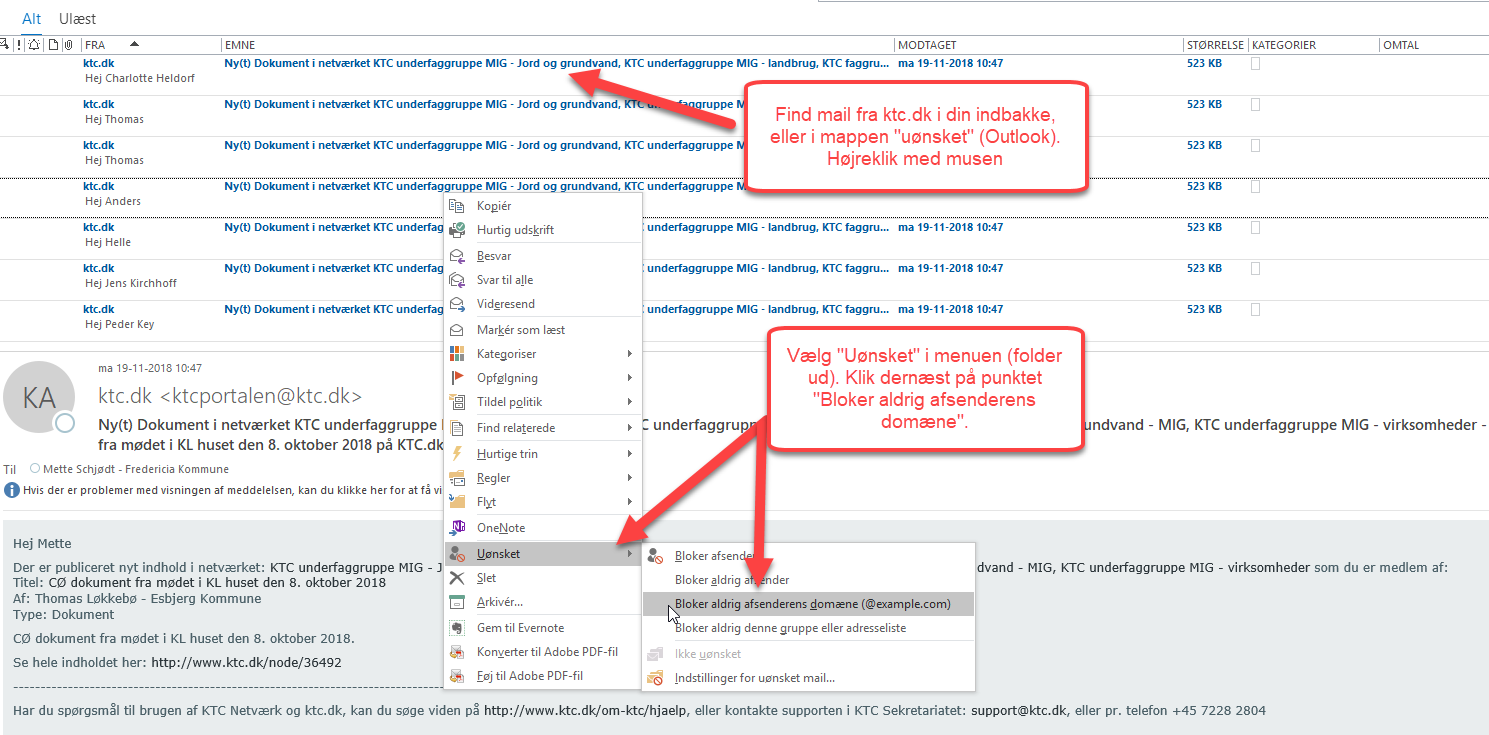The image size is (1489, 735).
Task: Click the Slet delete X icon
Action: pos(457,578)
